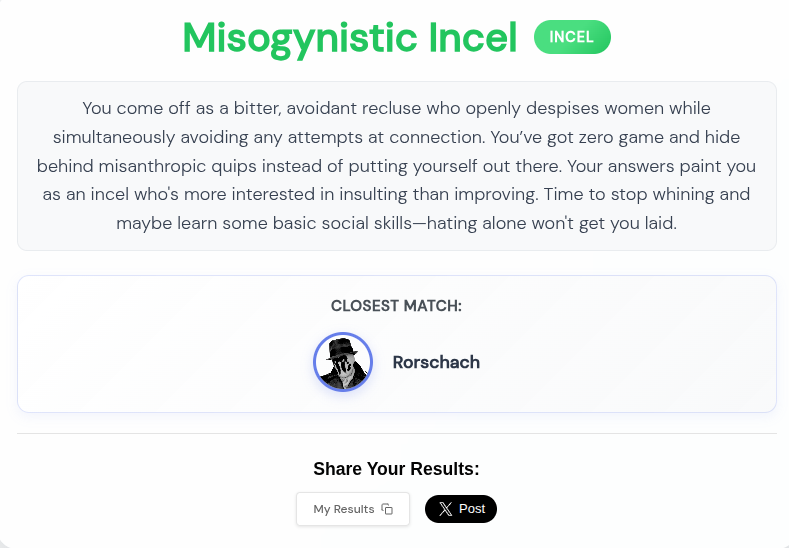Click the Share Your Results heading
The image size is (789, 548).
[396, 469]
